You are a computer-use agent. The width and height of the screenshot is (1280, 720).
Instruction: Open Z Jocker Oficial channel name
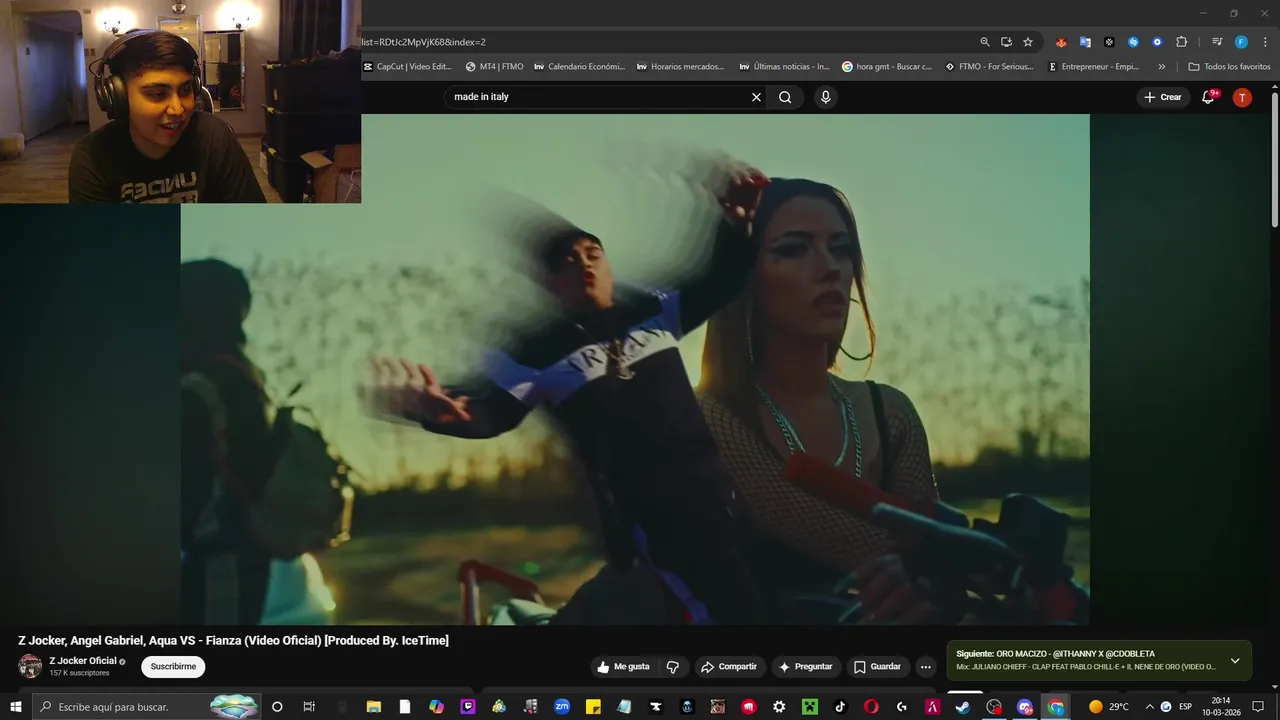coord(83,661)
